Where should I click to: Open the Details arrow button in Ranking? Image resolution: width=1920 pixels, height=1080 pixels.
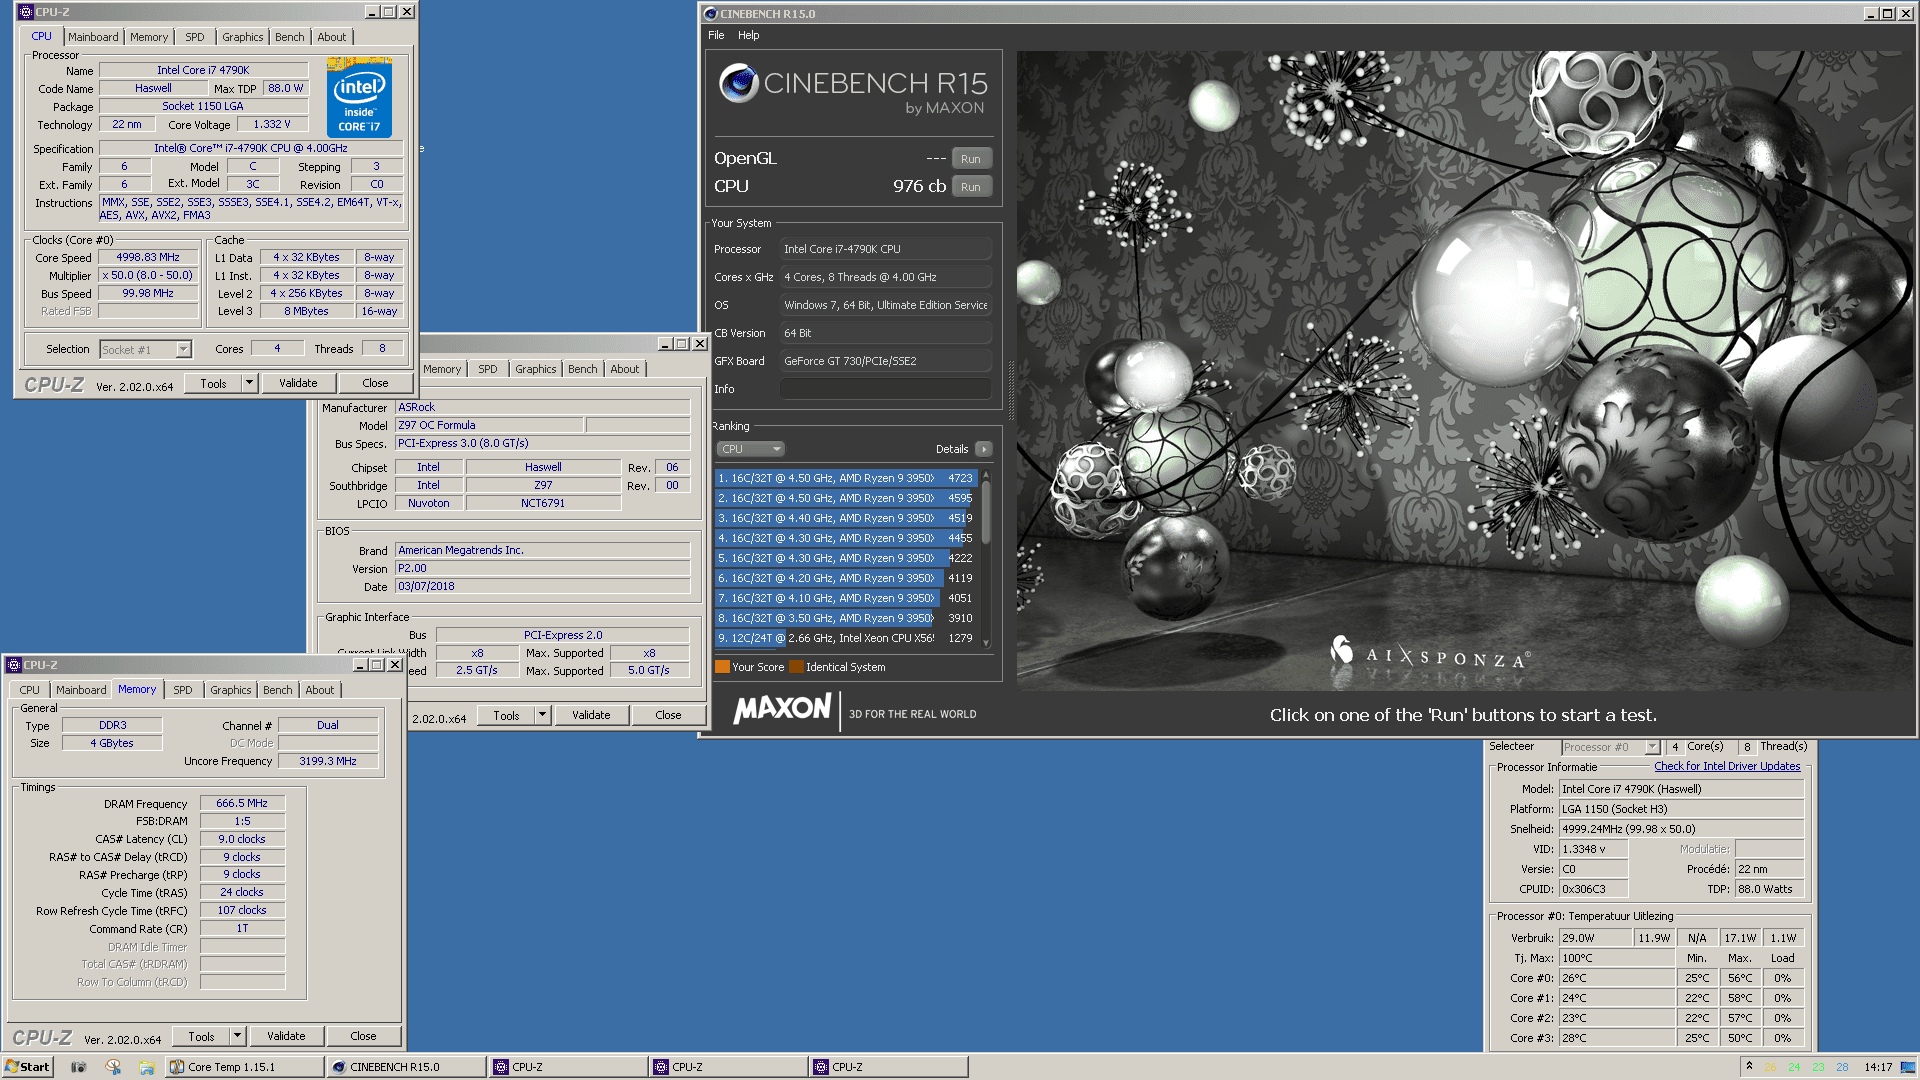click(x=984, y=449)
